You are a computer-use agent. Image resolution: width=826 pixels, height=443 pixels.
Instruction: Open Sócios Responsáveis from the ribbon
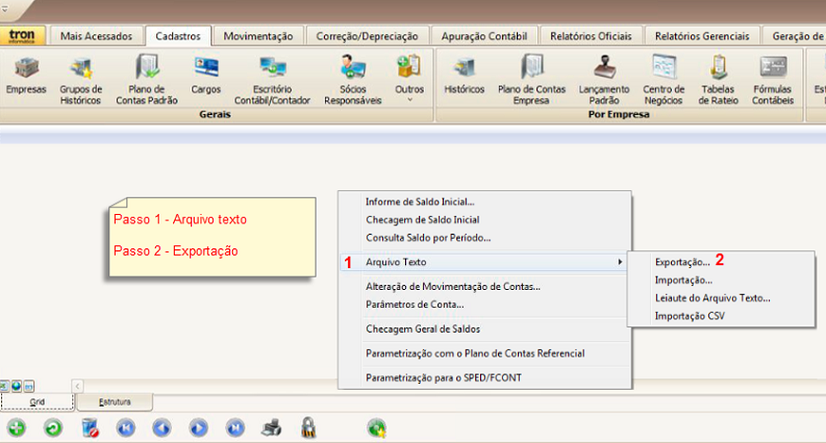pos(353,74)
